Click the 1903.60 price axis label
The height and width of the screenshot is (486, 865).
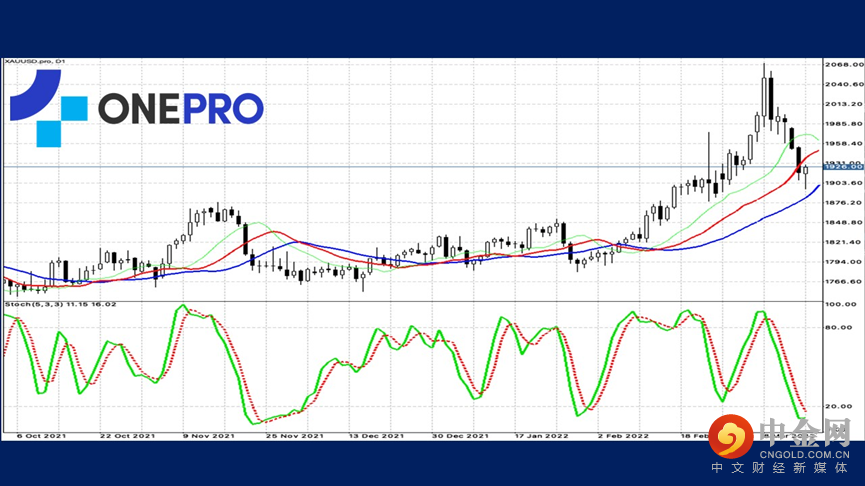(844, 183)
